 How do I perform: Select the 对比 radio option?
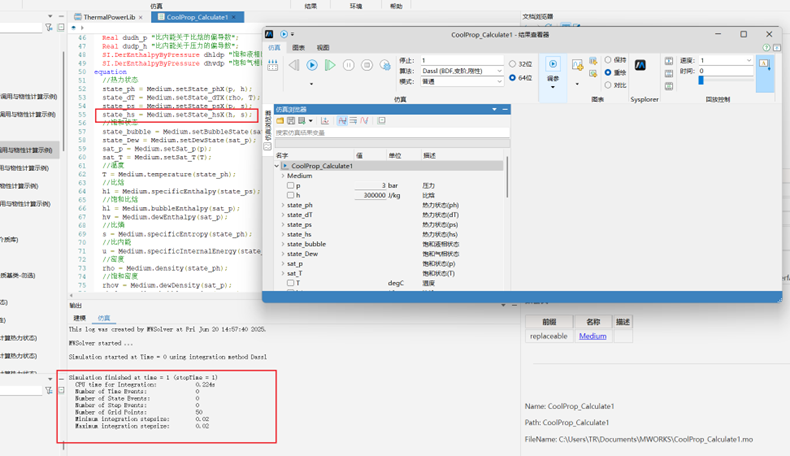coord(608,85)
